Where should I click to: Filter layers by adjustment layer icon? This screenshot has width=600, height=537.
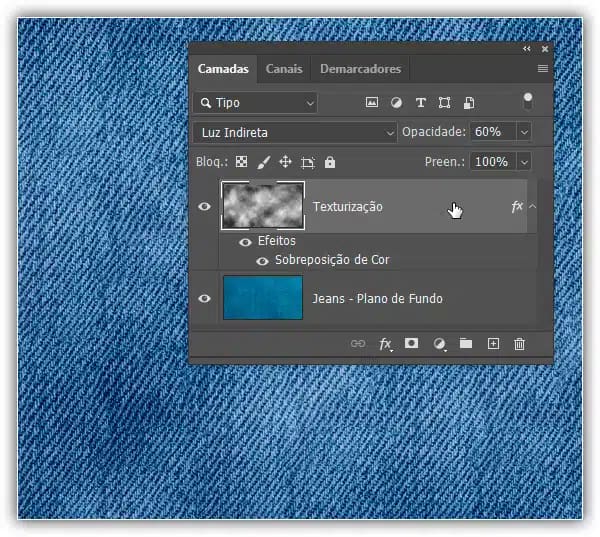pos(396,103)
